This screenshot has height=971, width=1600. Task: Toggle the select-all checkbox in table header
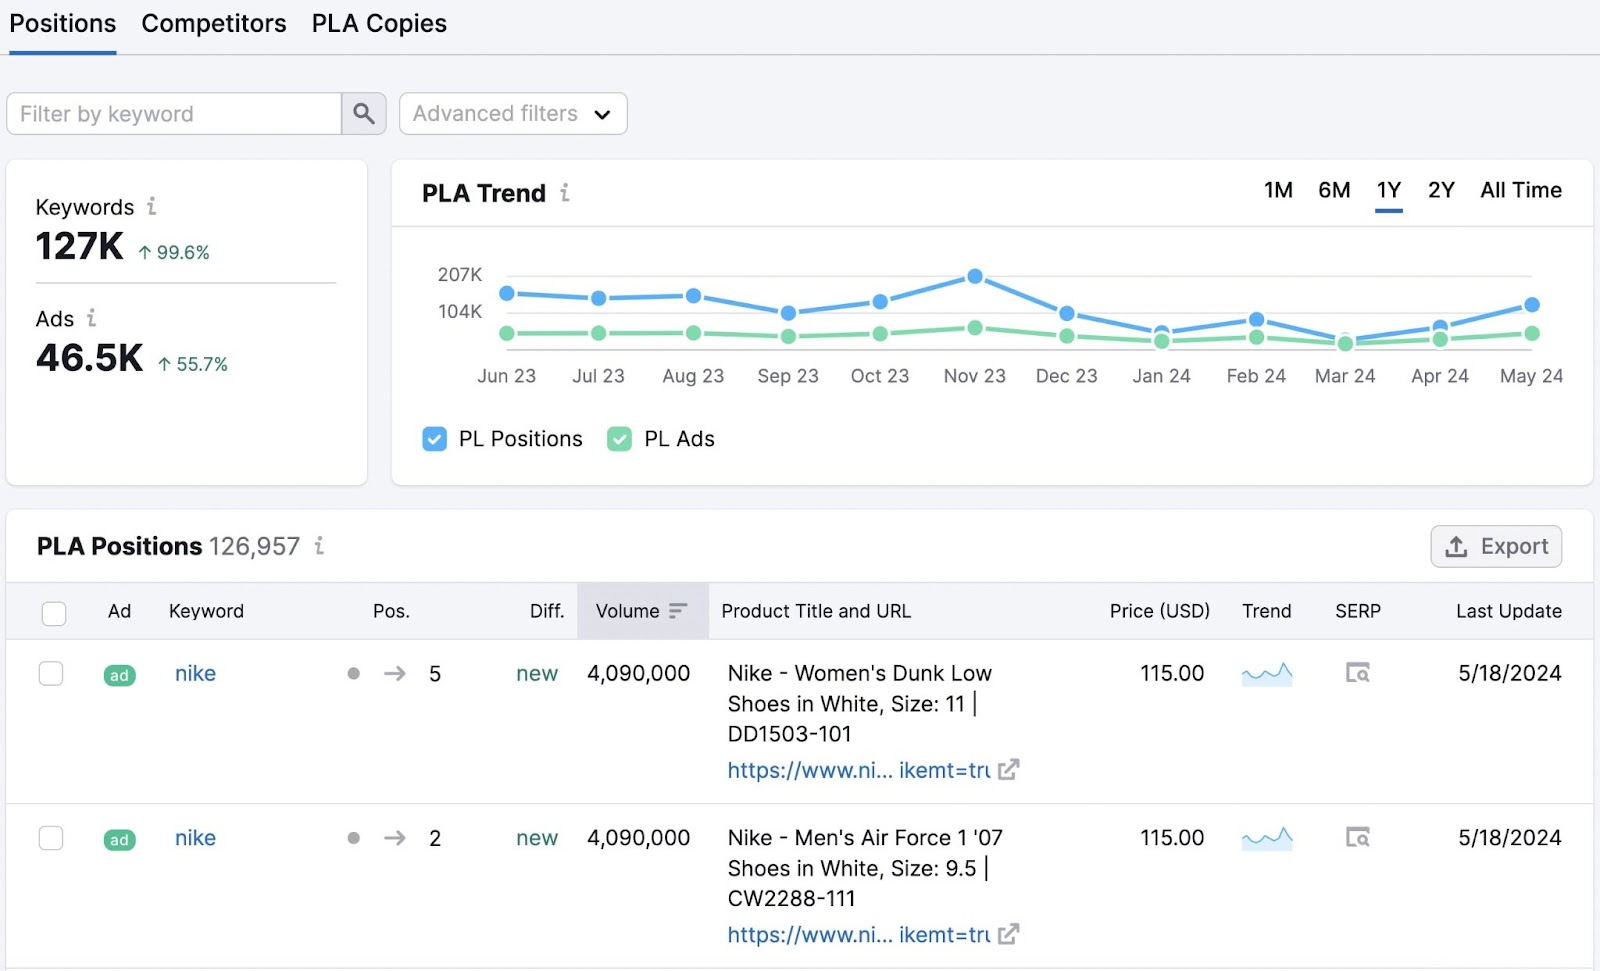tap(53, 612)
